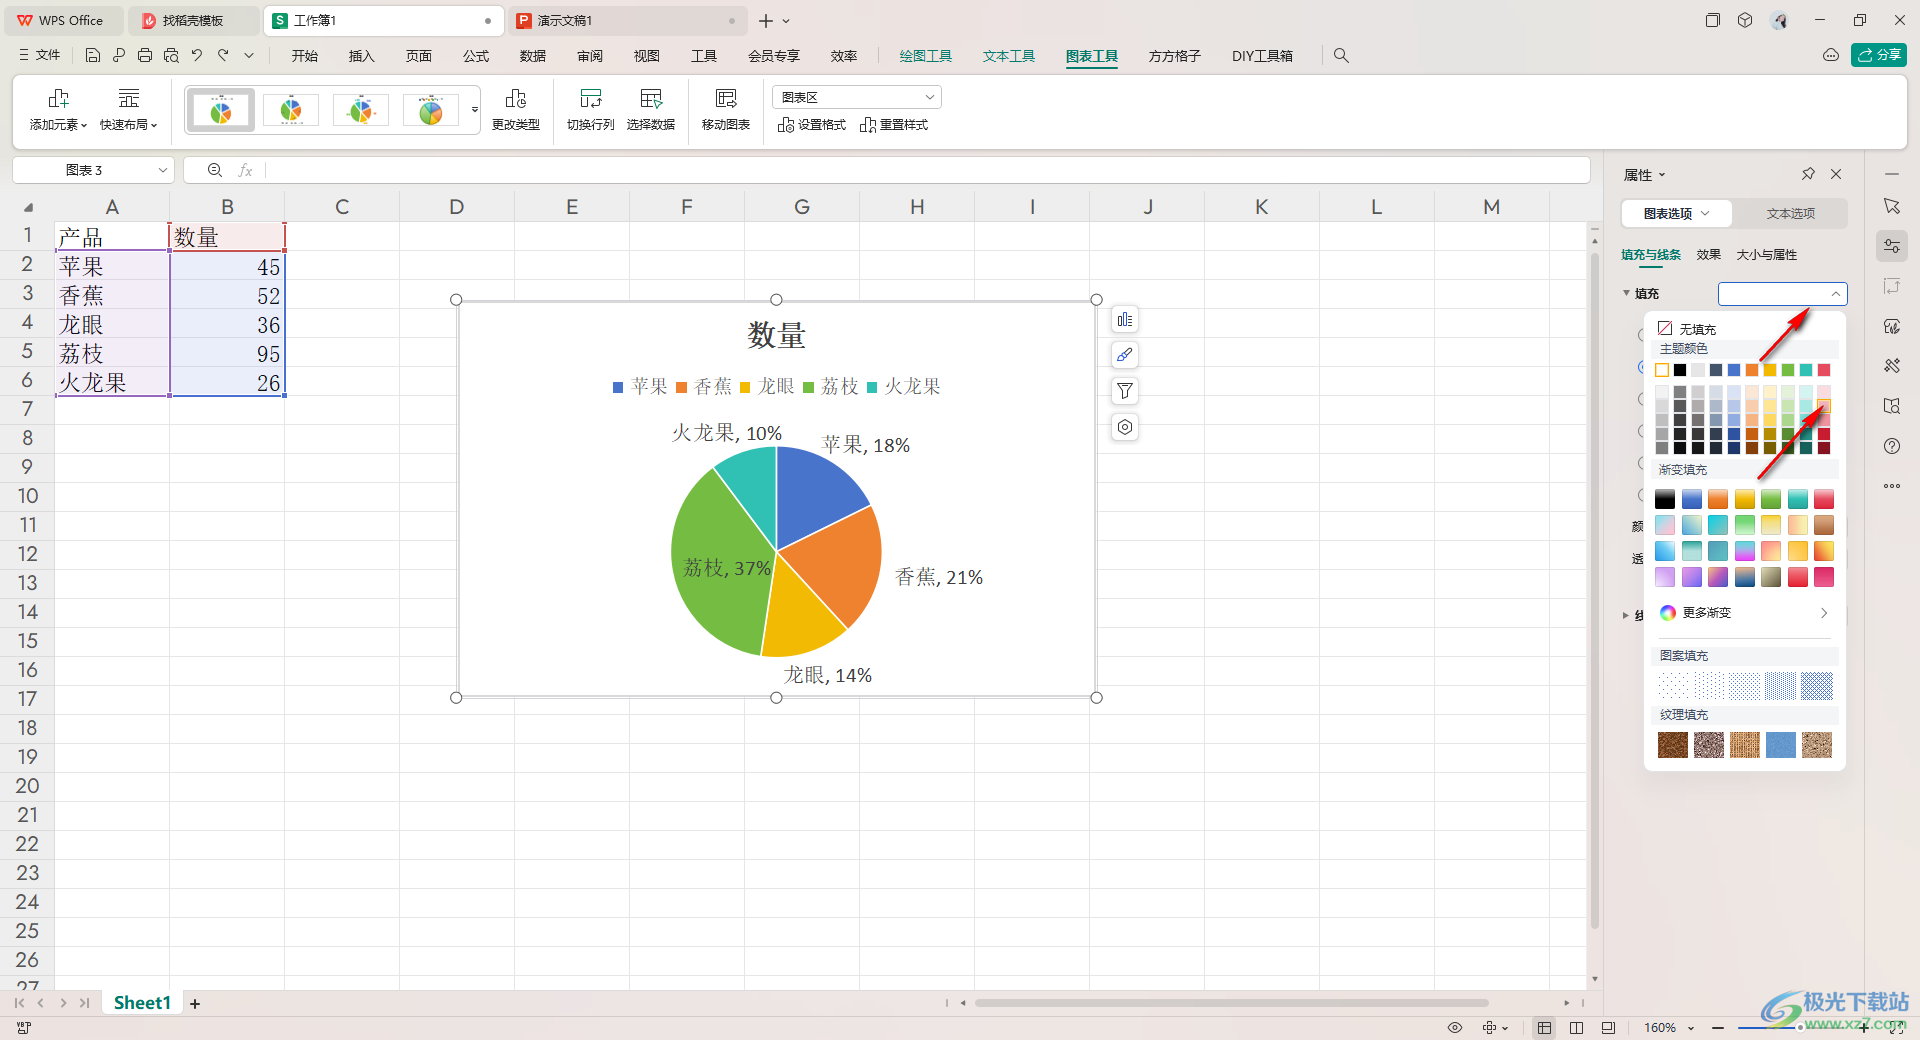1920x1040 pixels.
Task: Open the 图表区 chart element combo box
Action: click(x=857, y=97)
